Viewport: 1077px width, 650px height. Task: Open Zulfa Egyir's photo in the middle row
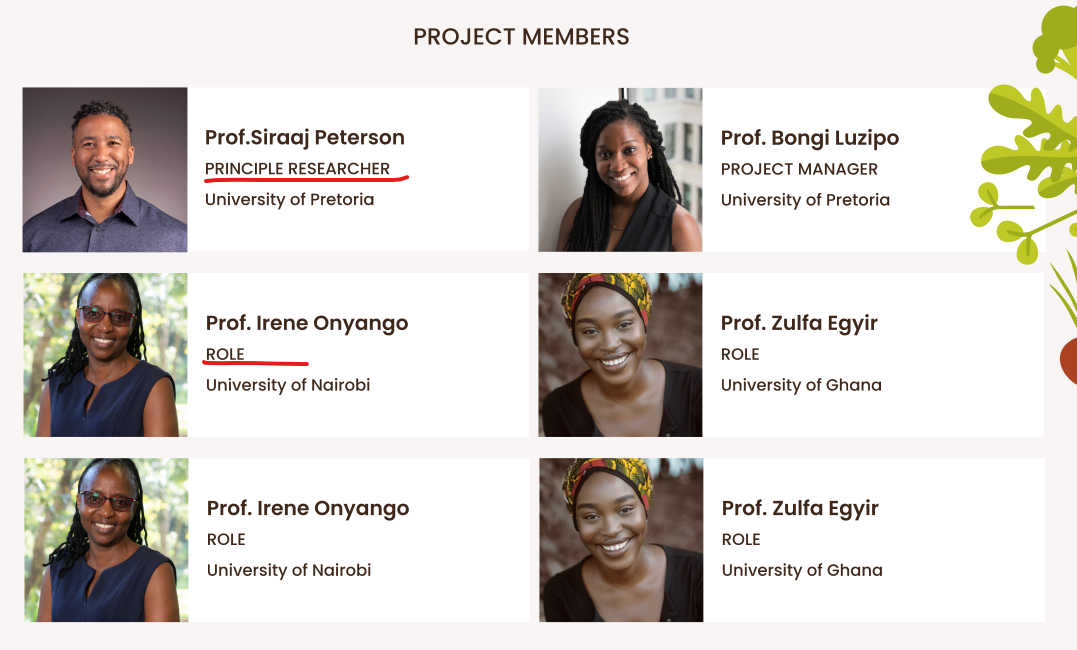click(620, 355)
